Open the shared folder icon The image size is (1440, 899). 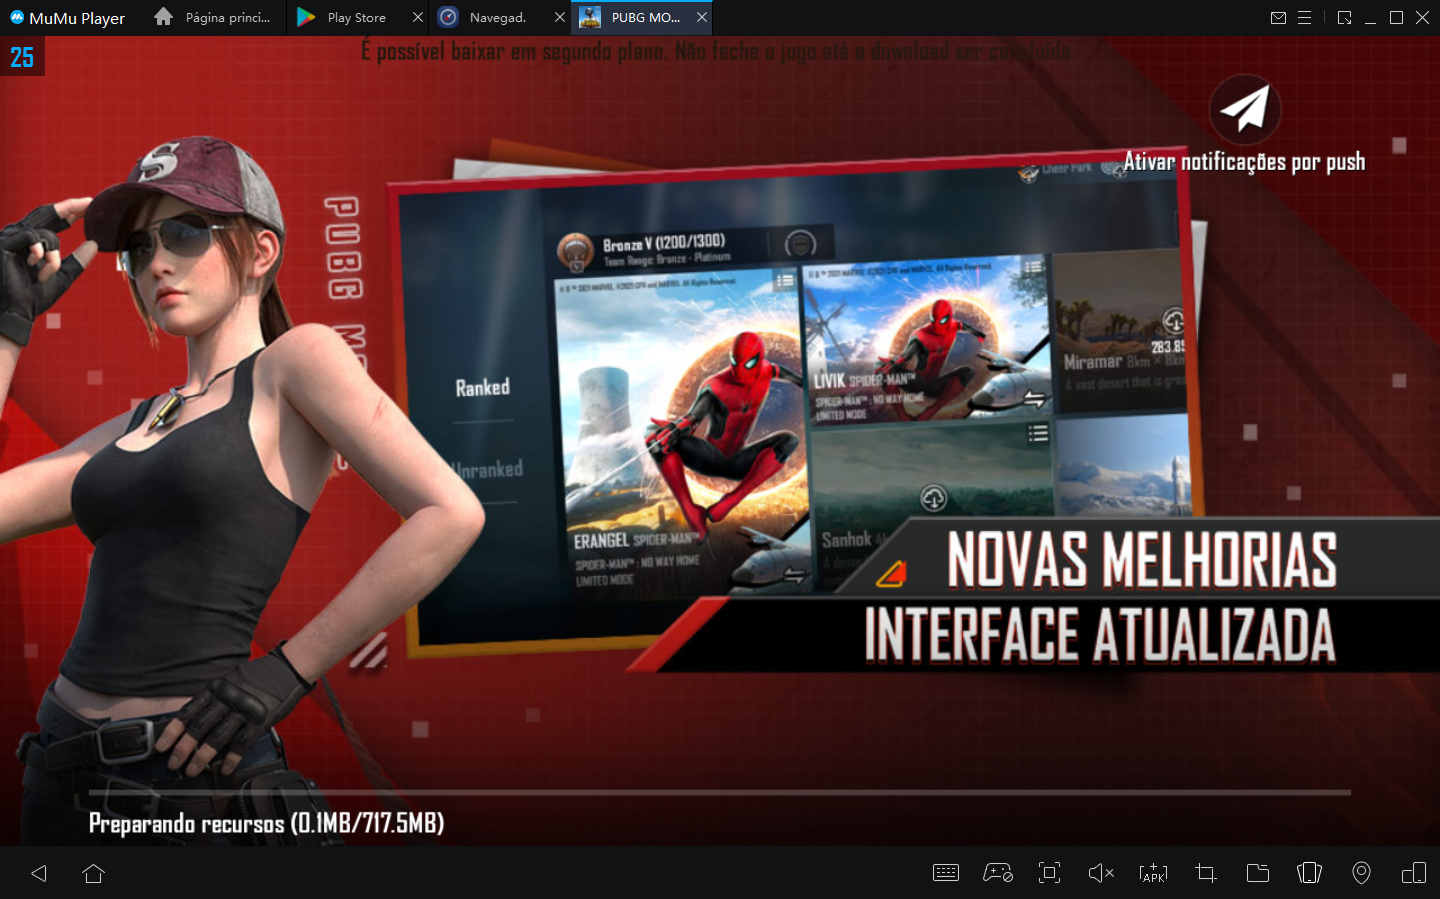click(x=1257, y=873)
